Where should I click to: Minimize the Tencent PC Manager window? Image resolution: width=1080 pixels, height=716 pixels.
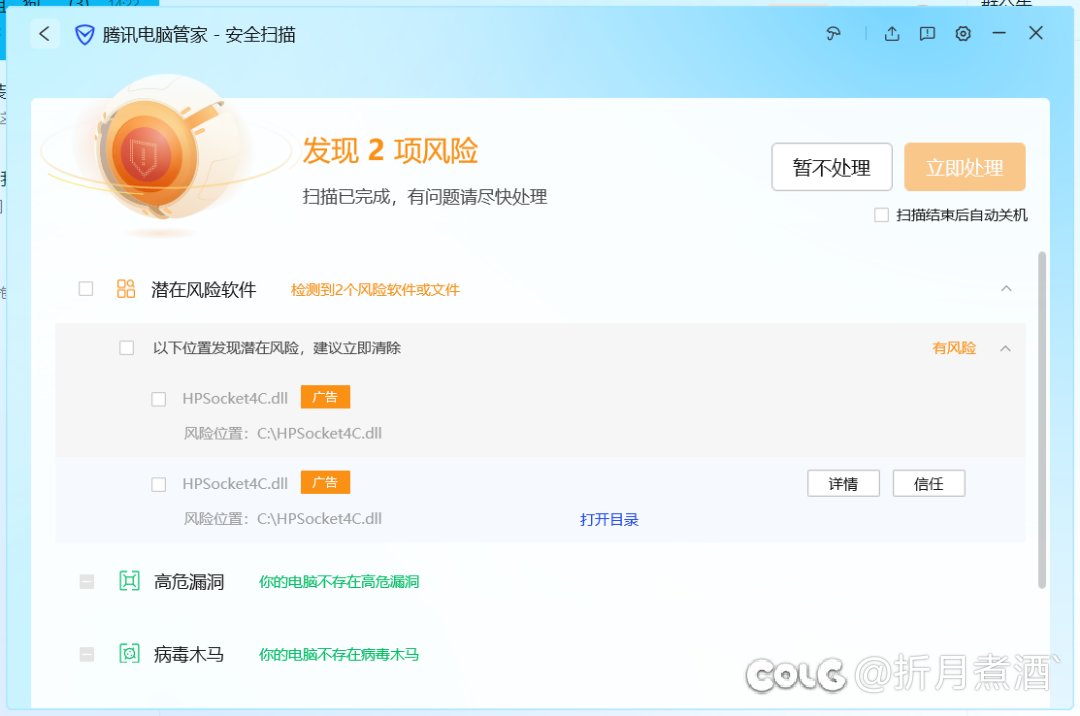[999, 33]
